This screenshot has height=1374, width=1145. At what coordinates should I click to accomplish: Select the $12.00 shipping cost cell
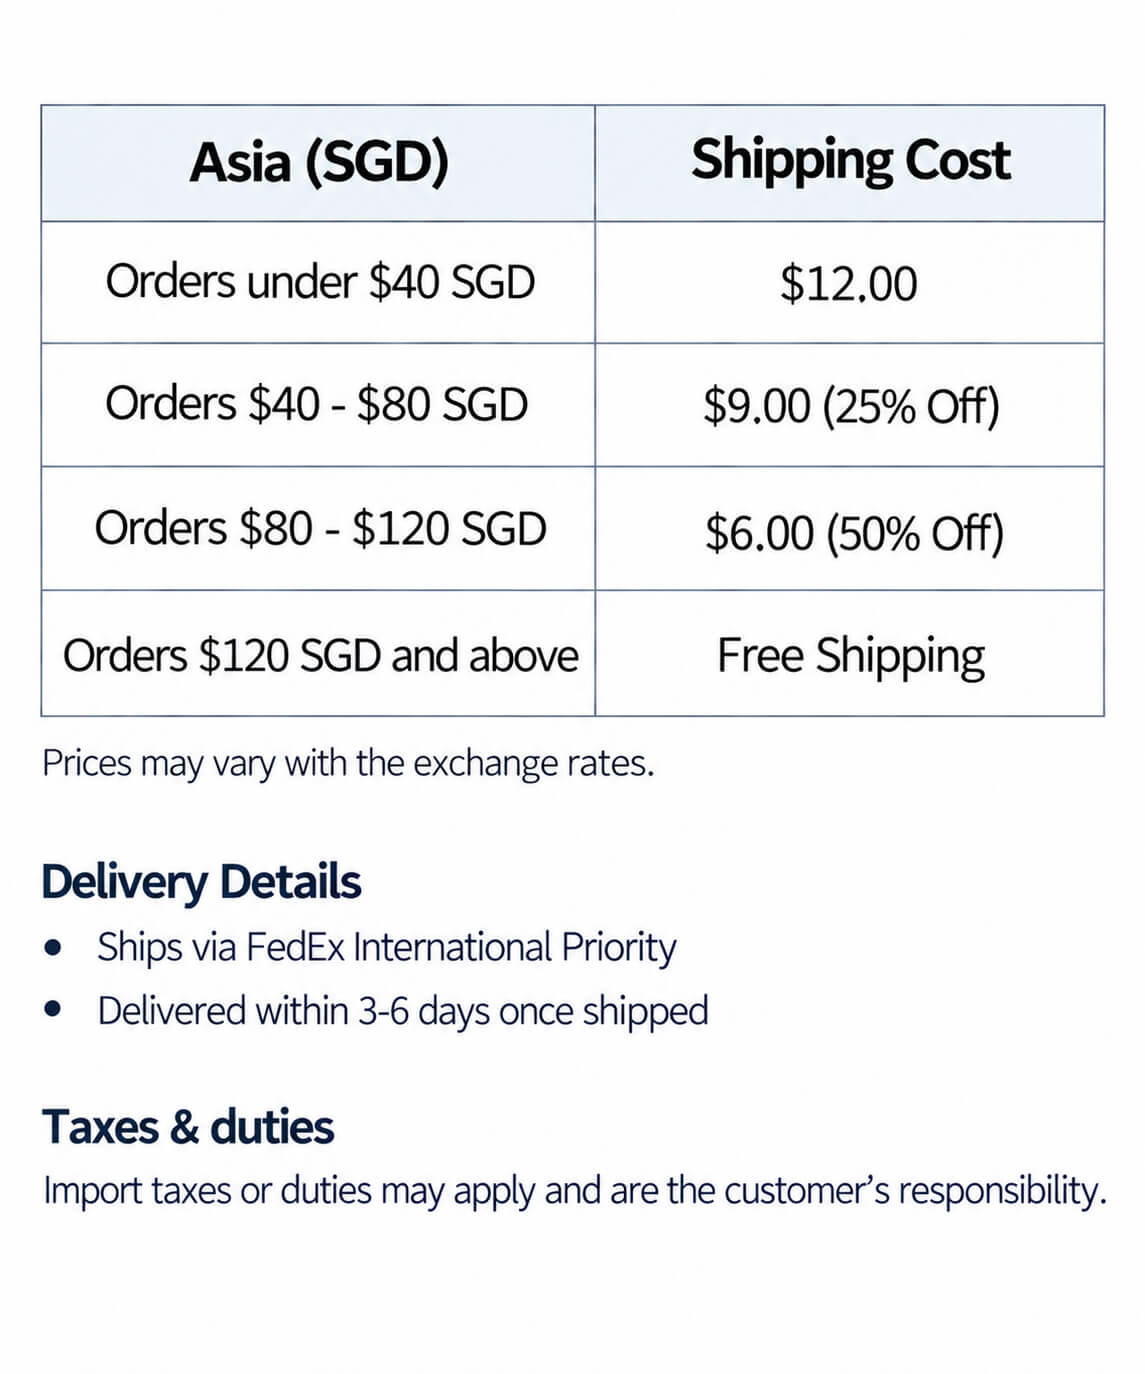click(x=850, y=282)
